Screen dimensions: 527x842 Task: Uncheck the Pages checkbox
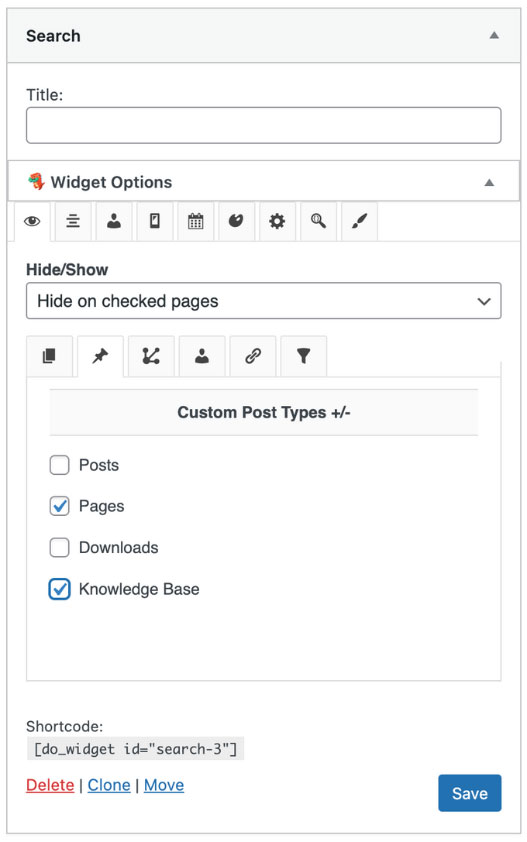click(x=60, y=506)
